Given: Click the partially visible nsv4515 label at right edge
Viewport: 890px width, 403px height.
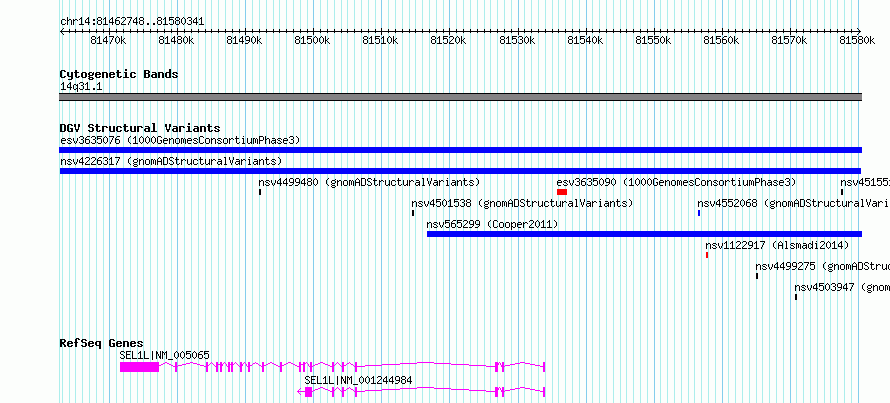Looking at the screenshot, I should 865,182.
